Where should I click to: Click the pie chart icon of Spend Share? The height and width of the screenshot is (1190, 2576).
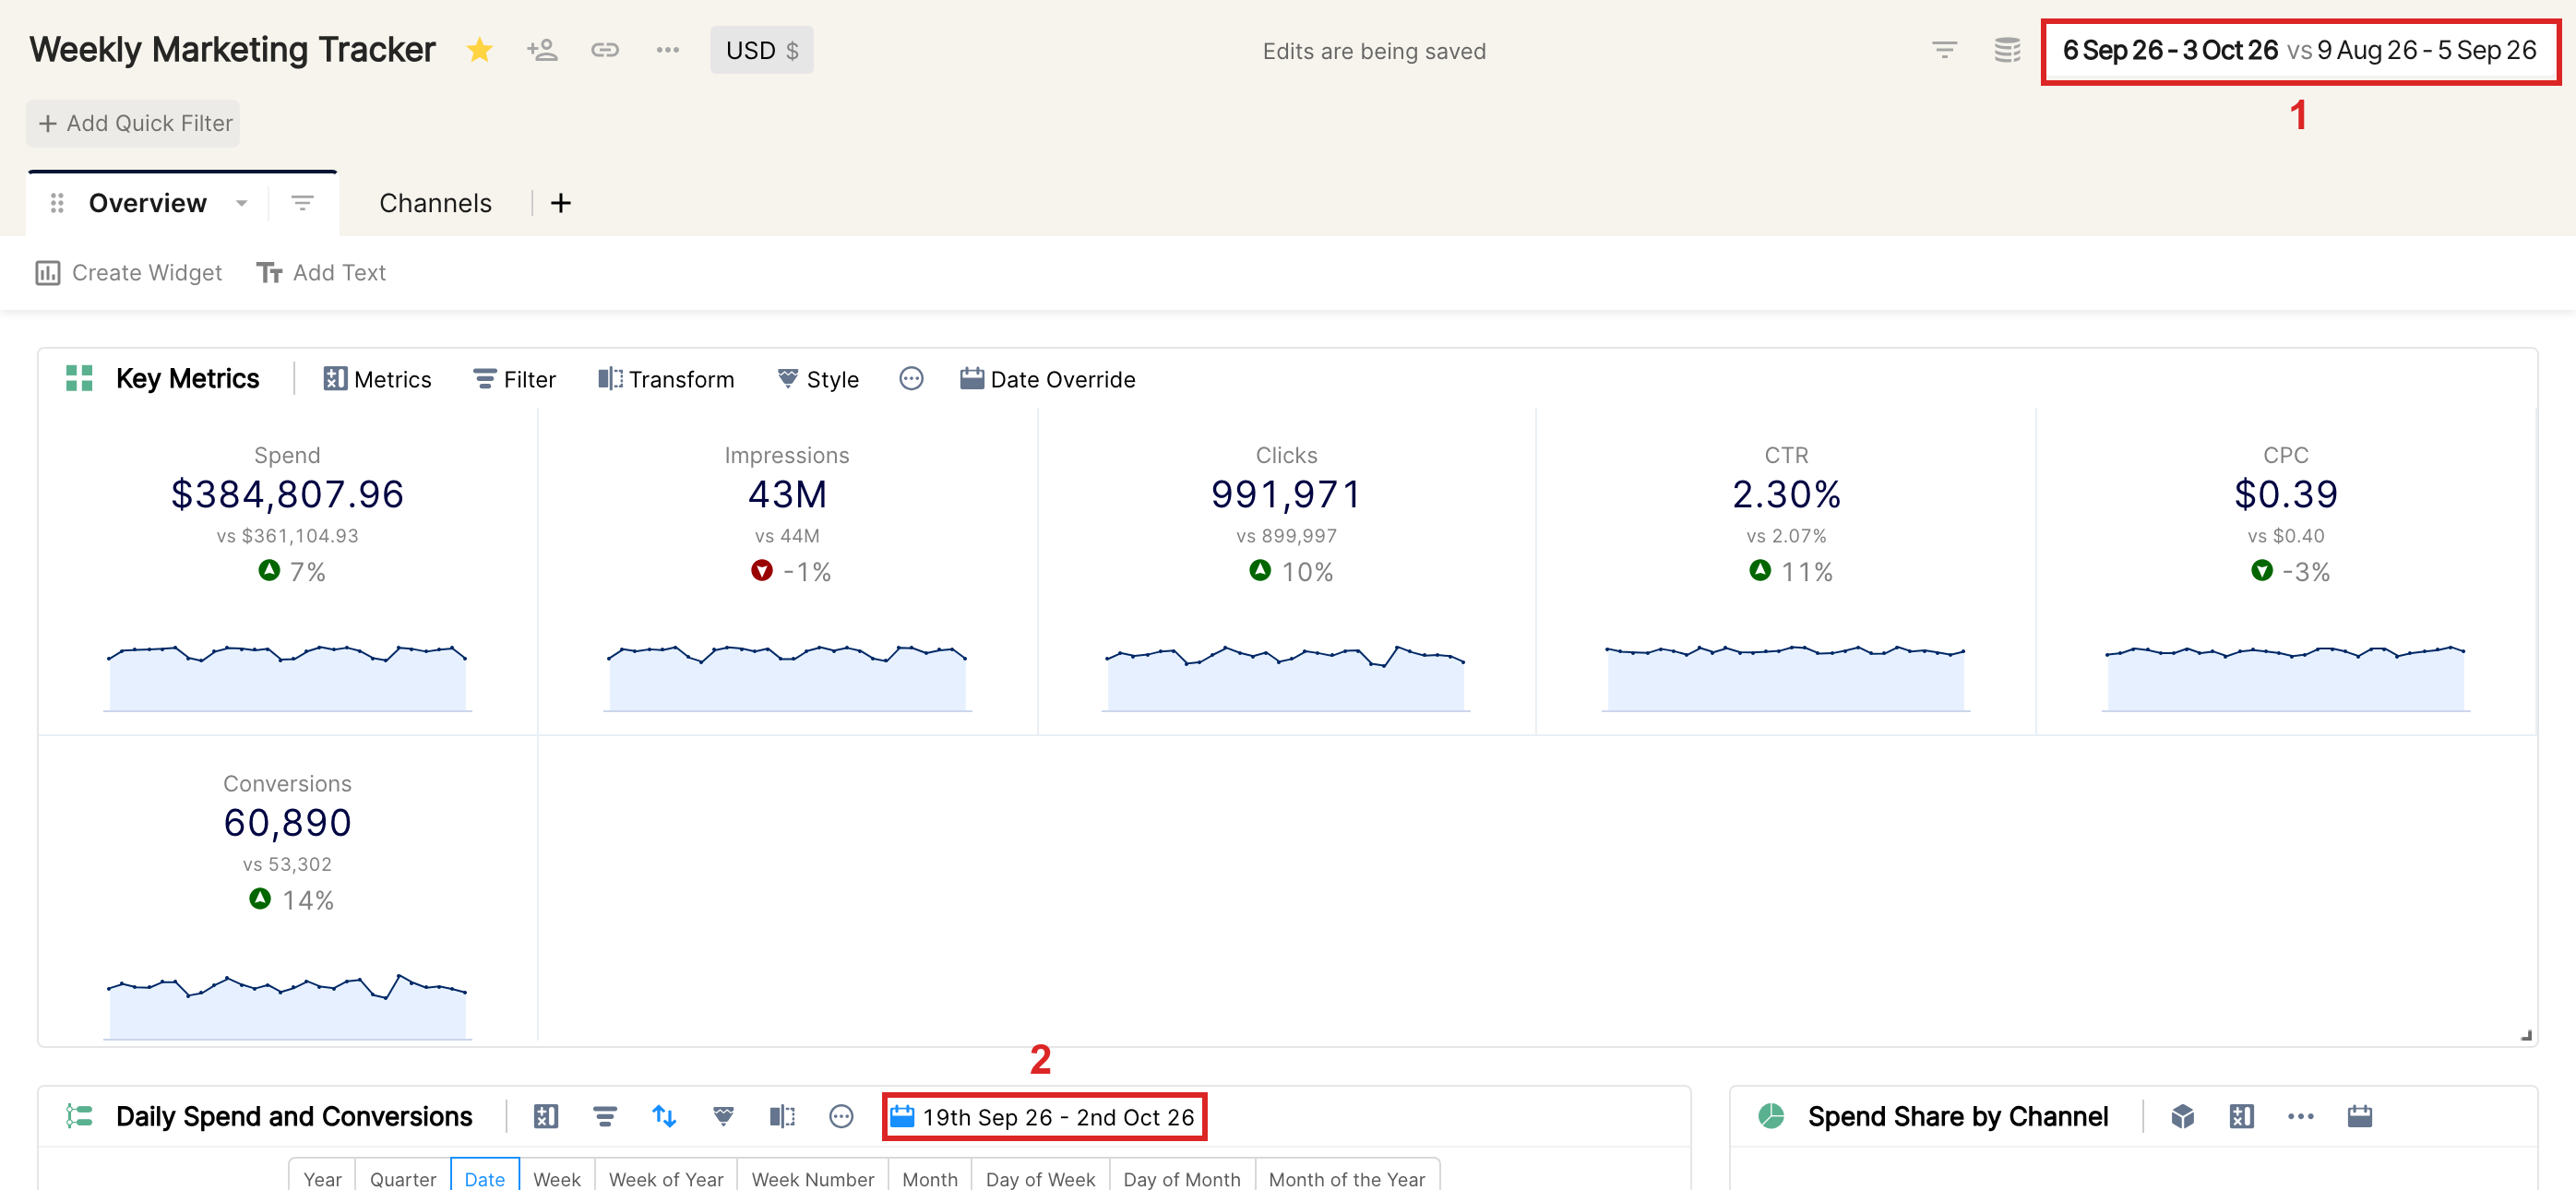tap(1771, 1116)
